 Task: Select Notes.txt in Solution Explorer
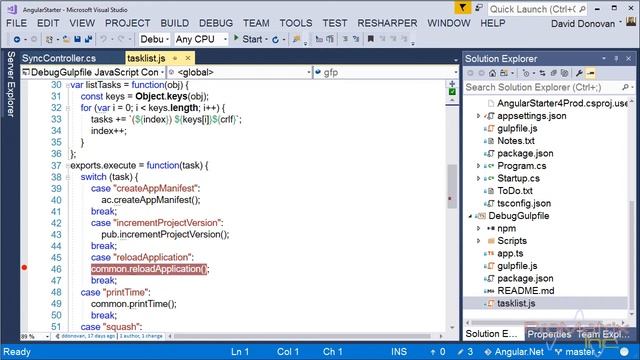click(x=516, y=141)
